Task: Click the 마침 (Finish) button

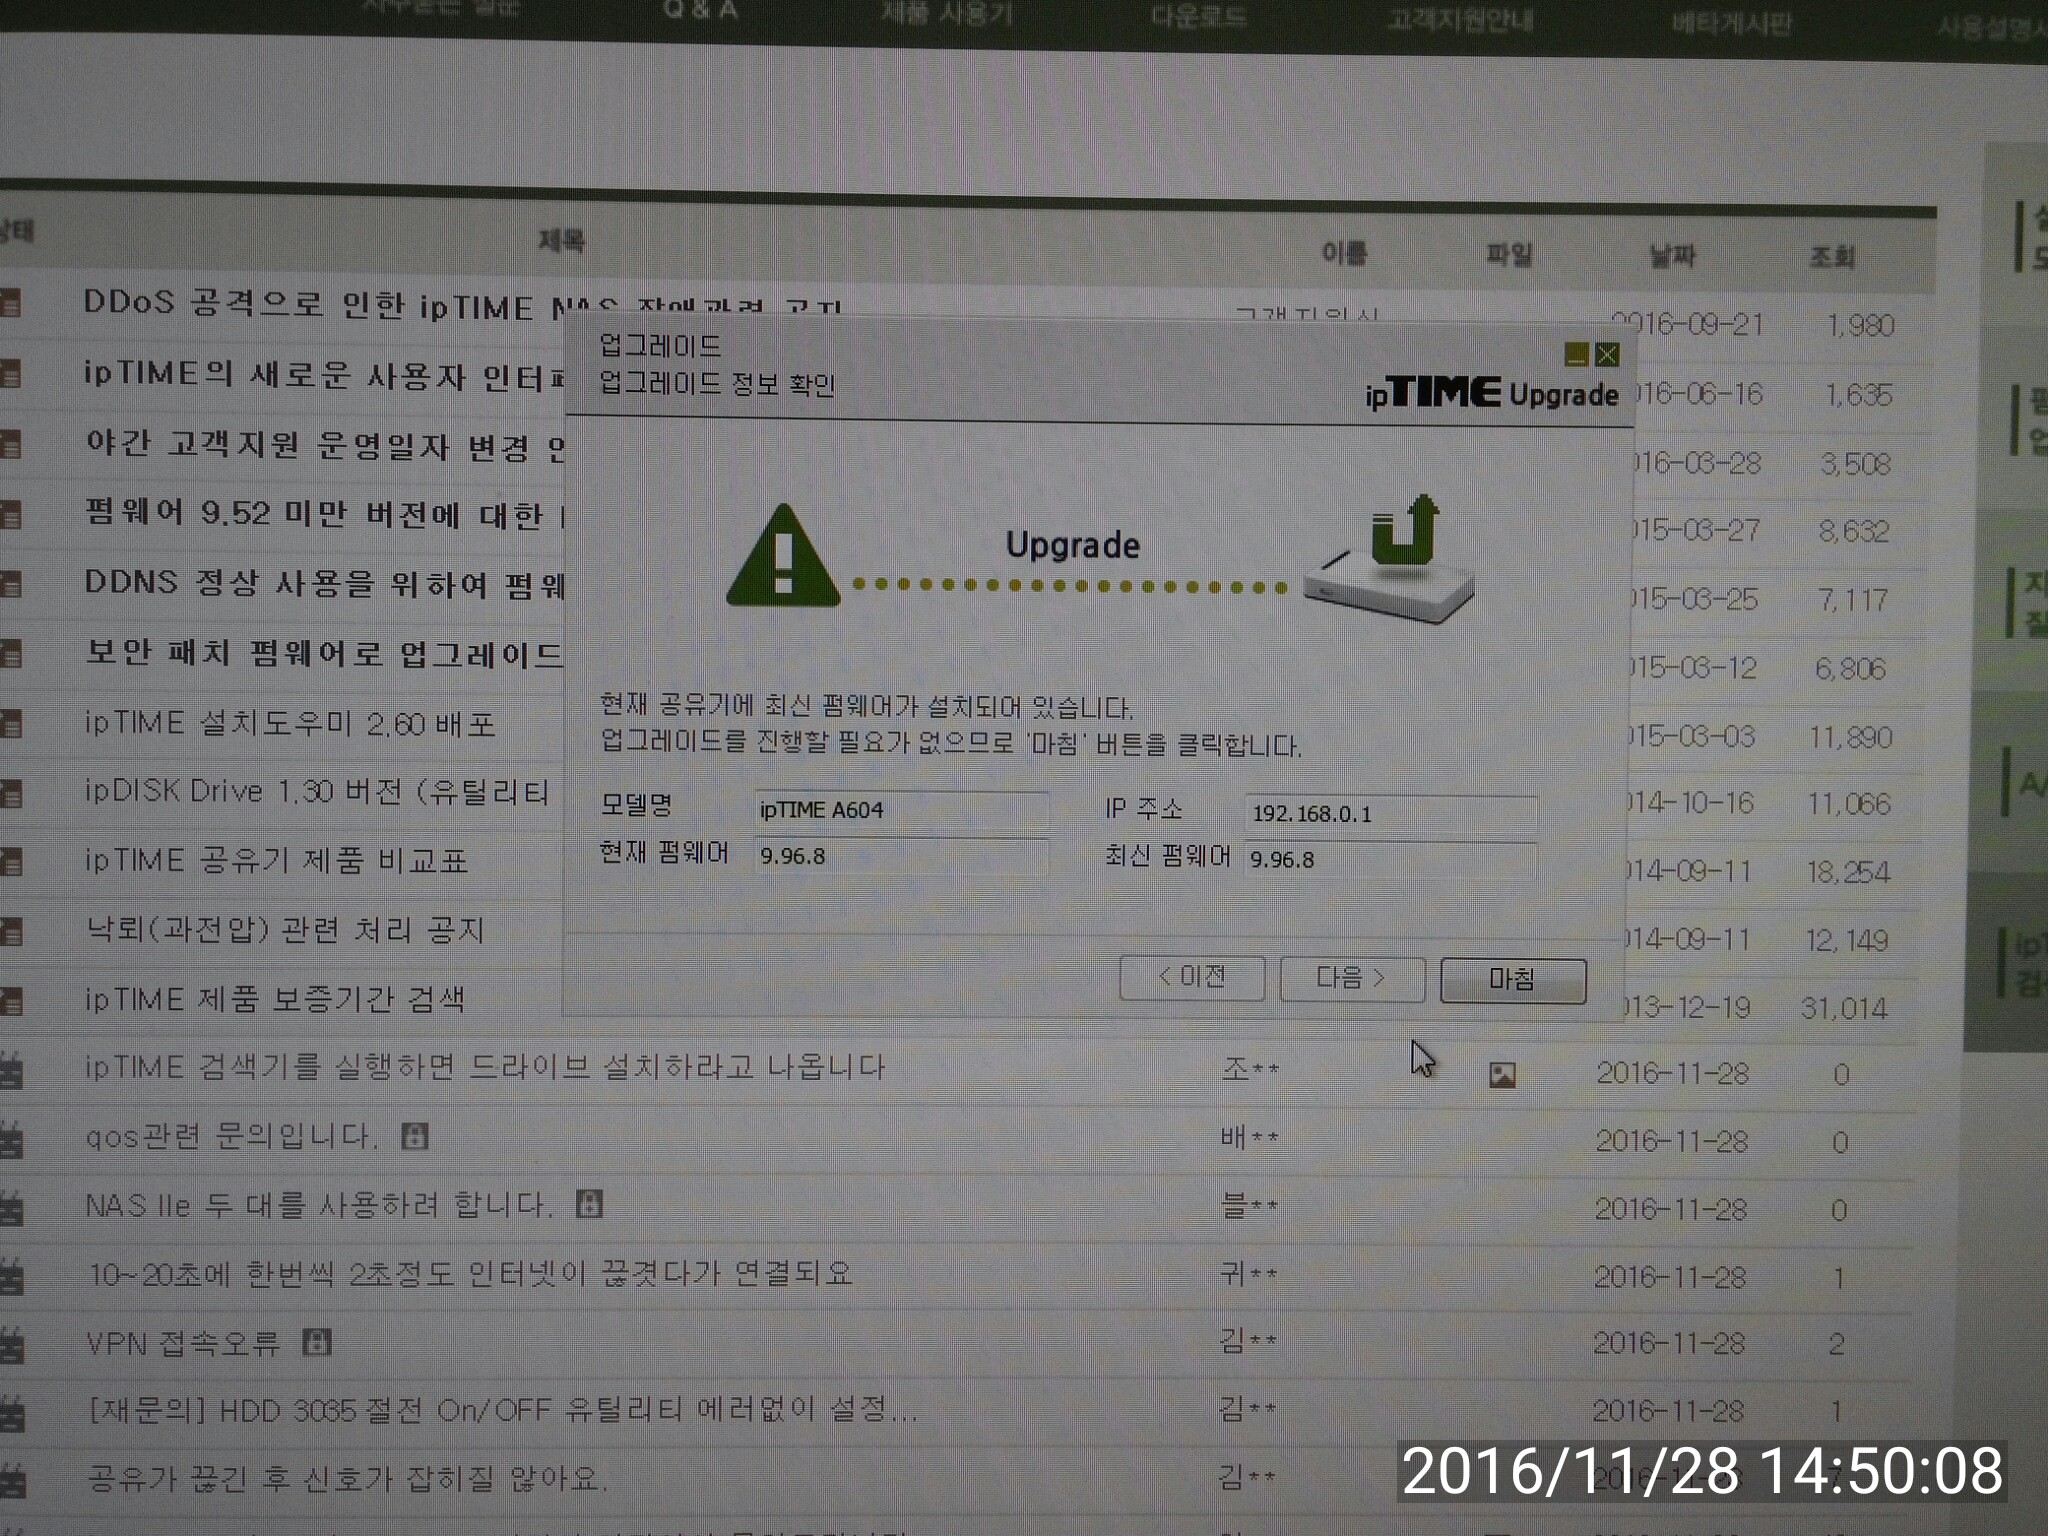Action: pyautogui.click(x=1513, y=979)
